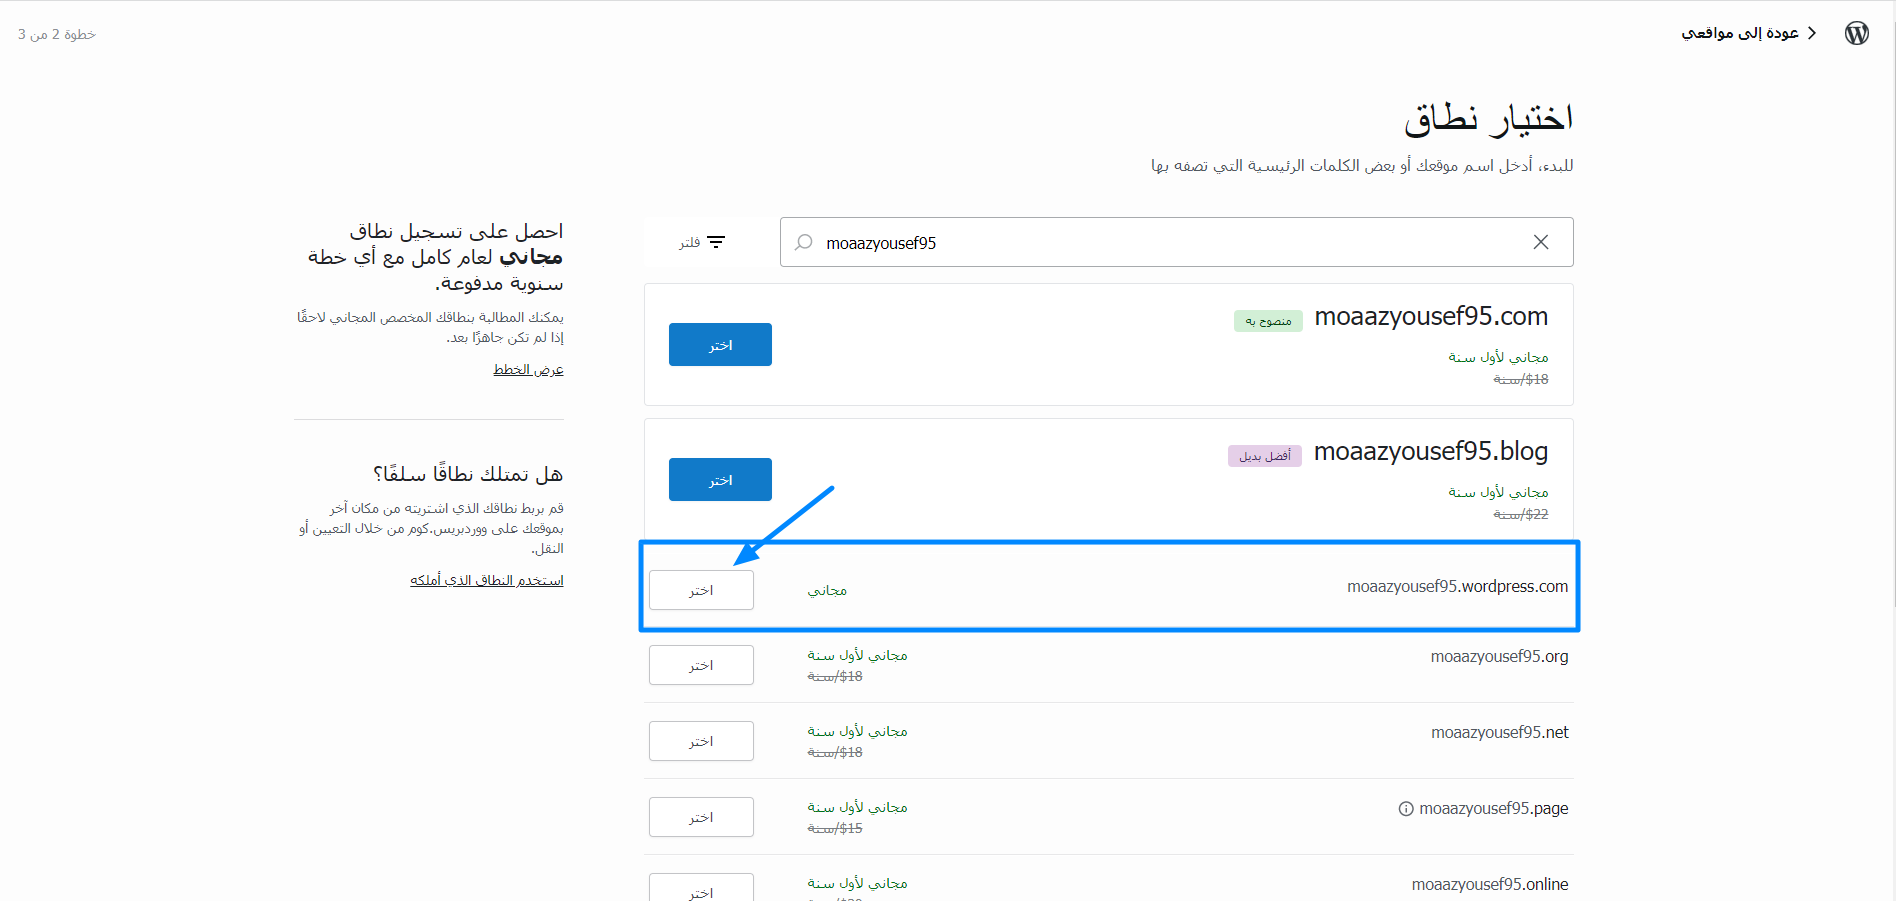Image resolution: width=1896 pixels, height=901 pixels.
Task: Click the moaazyousef95.com domain name text
Action: tap(1431, 317)
